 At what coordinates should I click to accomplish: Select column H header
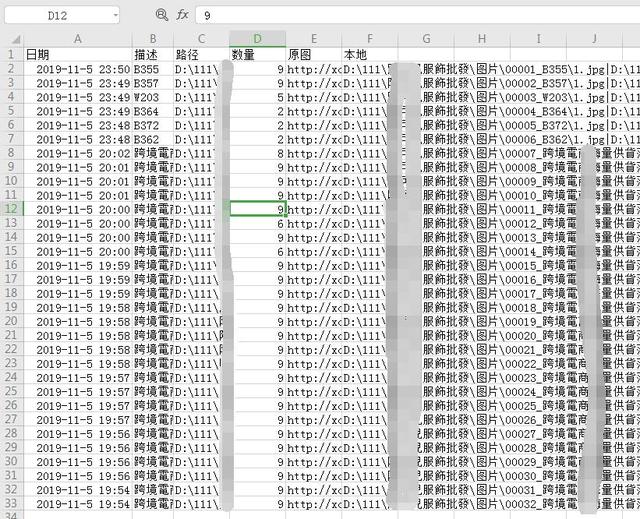point(482,39)
